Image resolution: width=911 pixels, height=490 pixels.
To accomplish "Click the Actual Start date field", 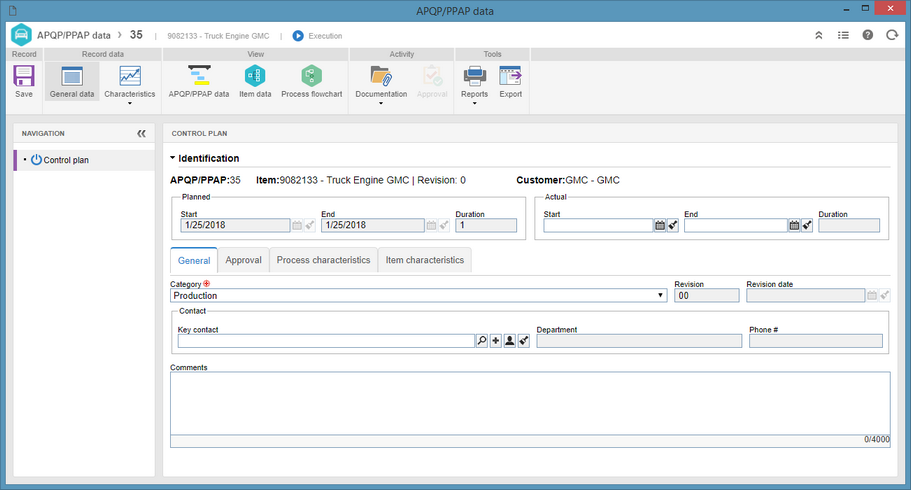I will pos(598,226).
